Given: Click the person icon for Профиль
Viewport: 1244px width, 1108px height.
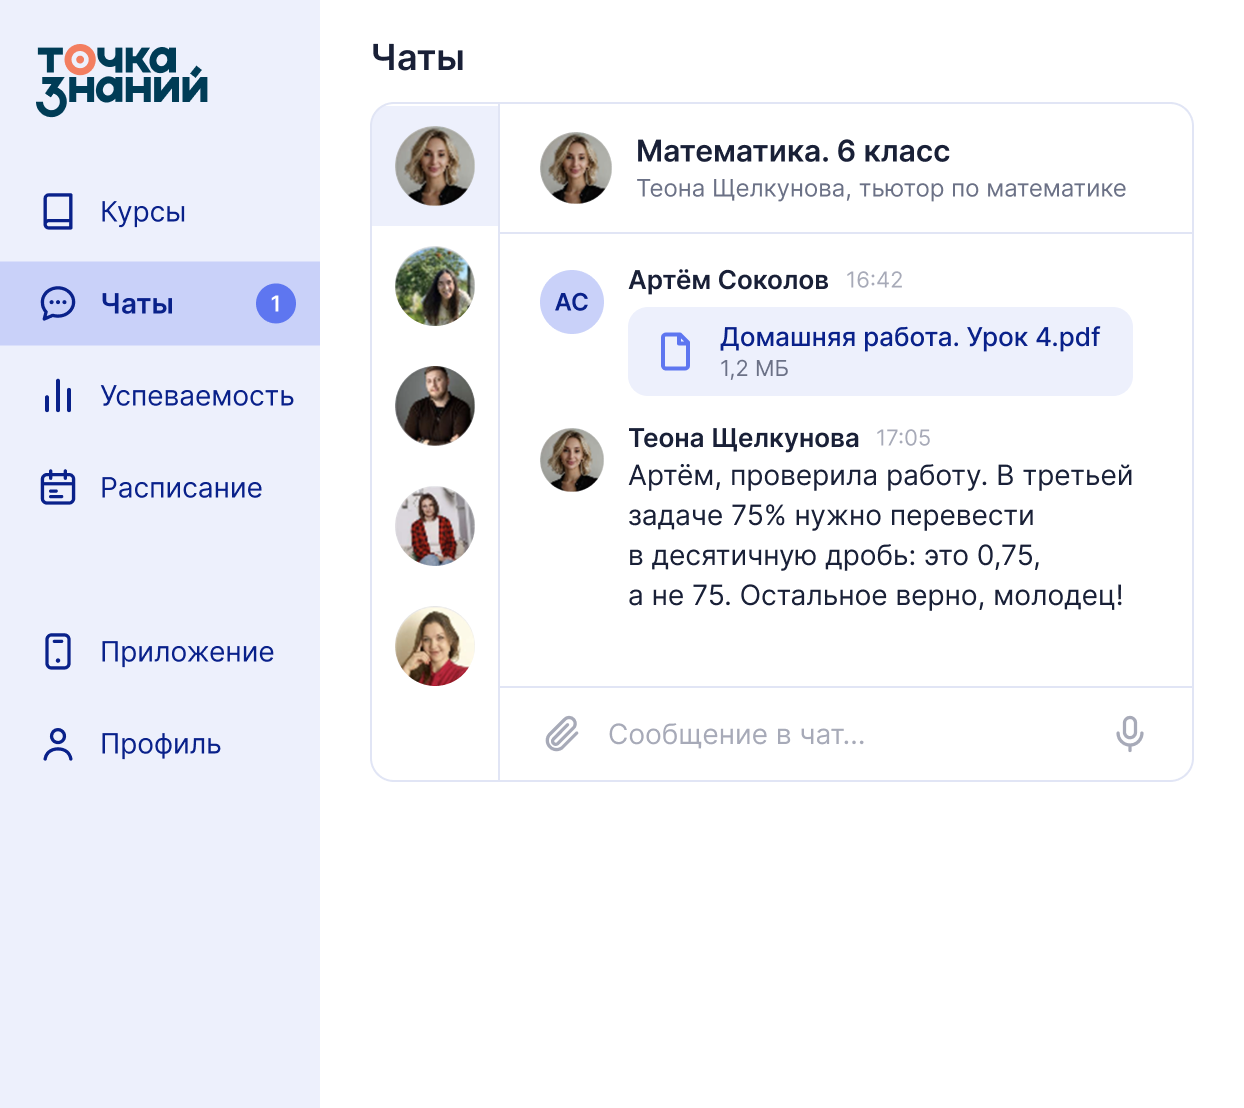Looking at the screenshot, I should coord(58,744).
